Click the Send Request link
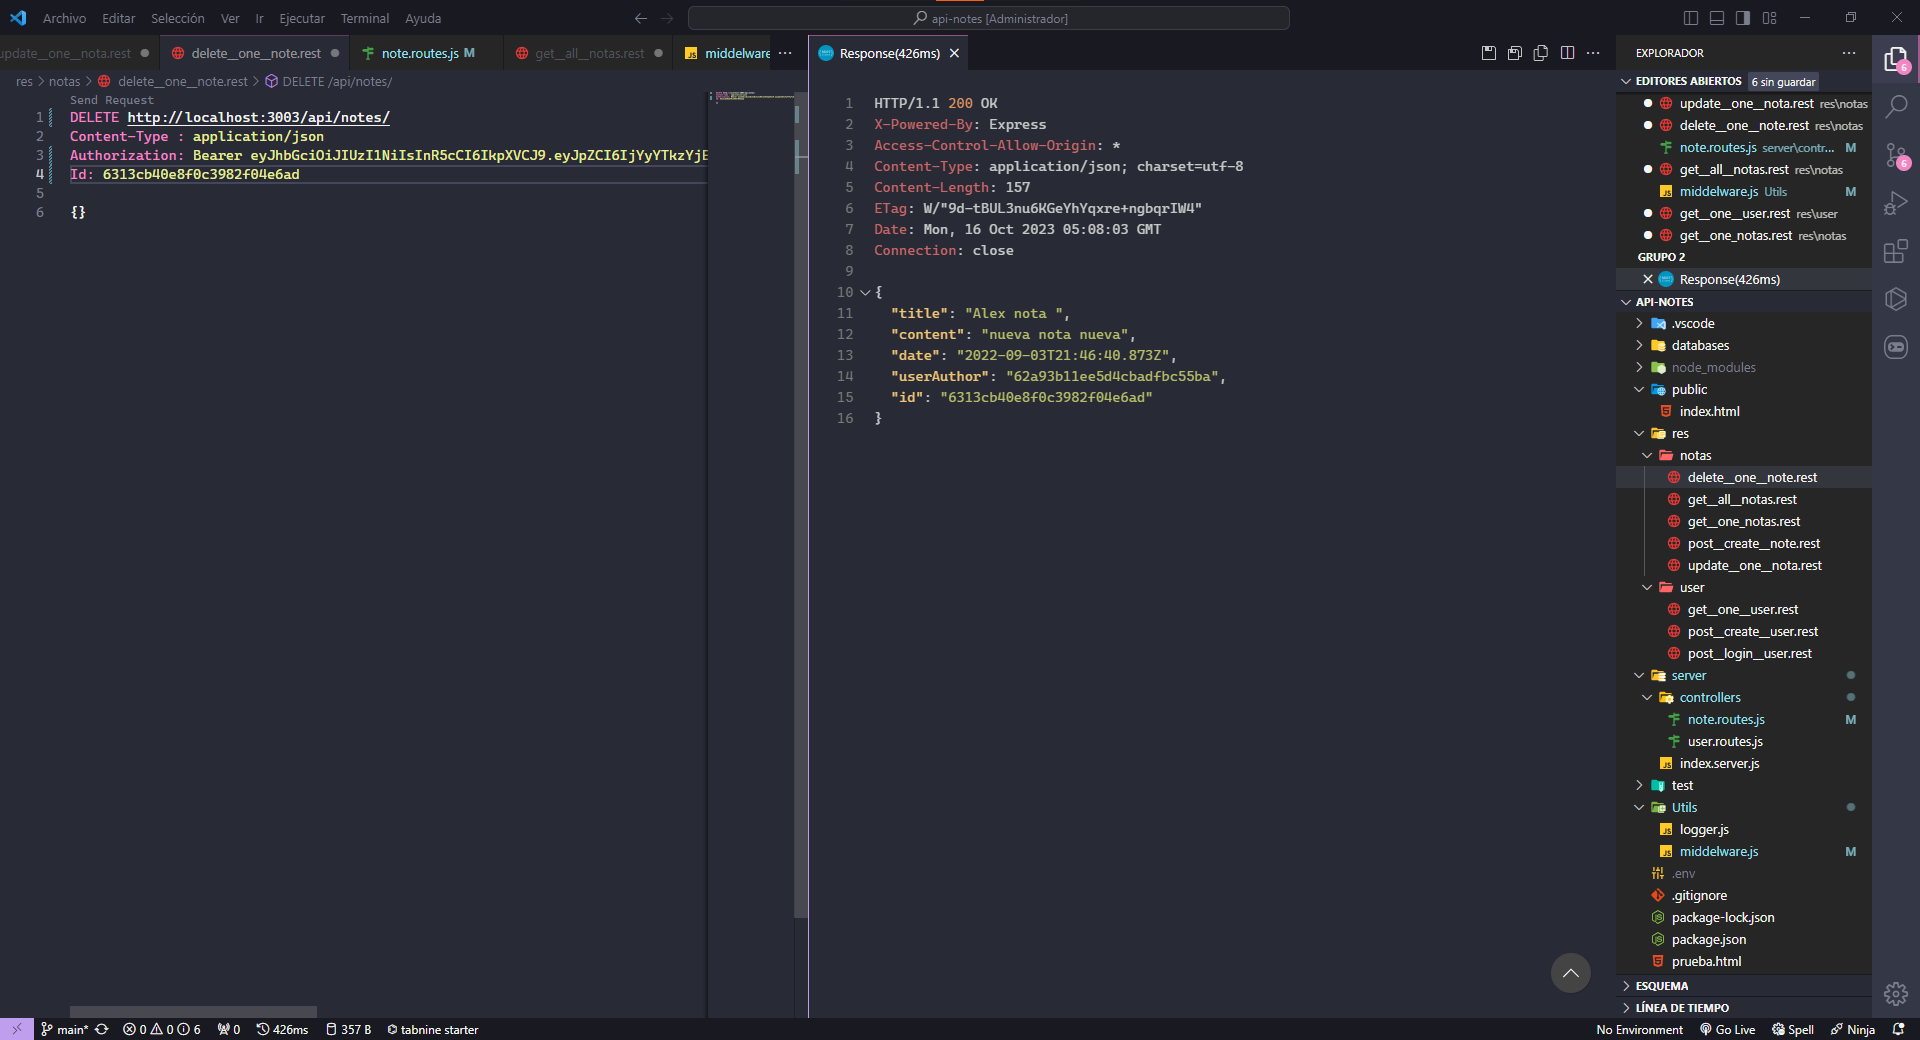This screenshot has height=1040, width=1920. [112, 100]
